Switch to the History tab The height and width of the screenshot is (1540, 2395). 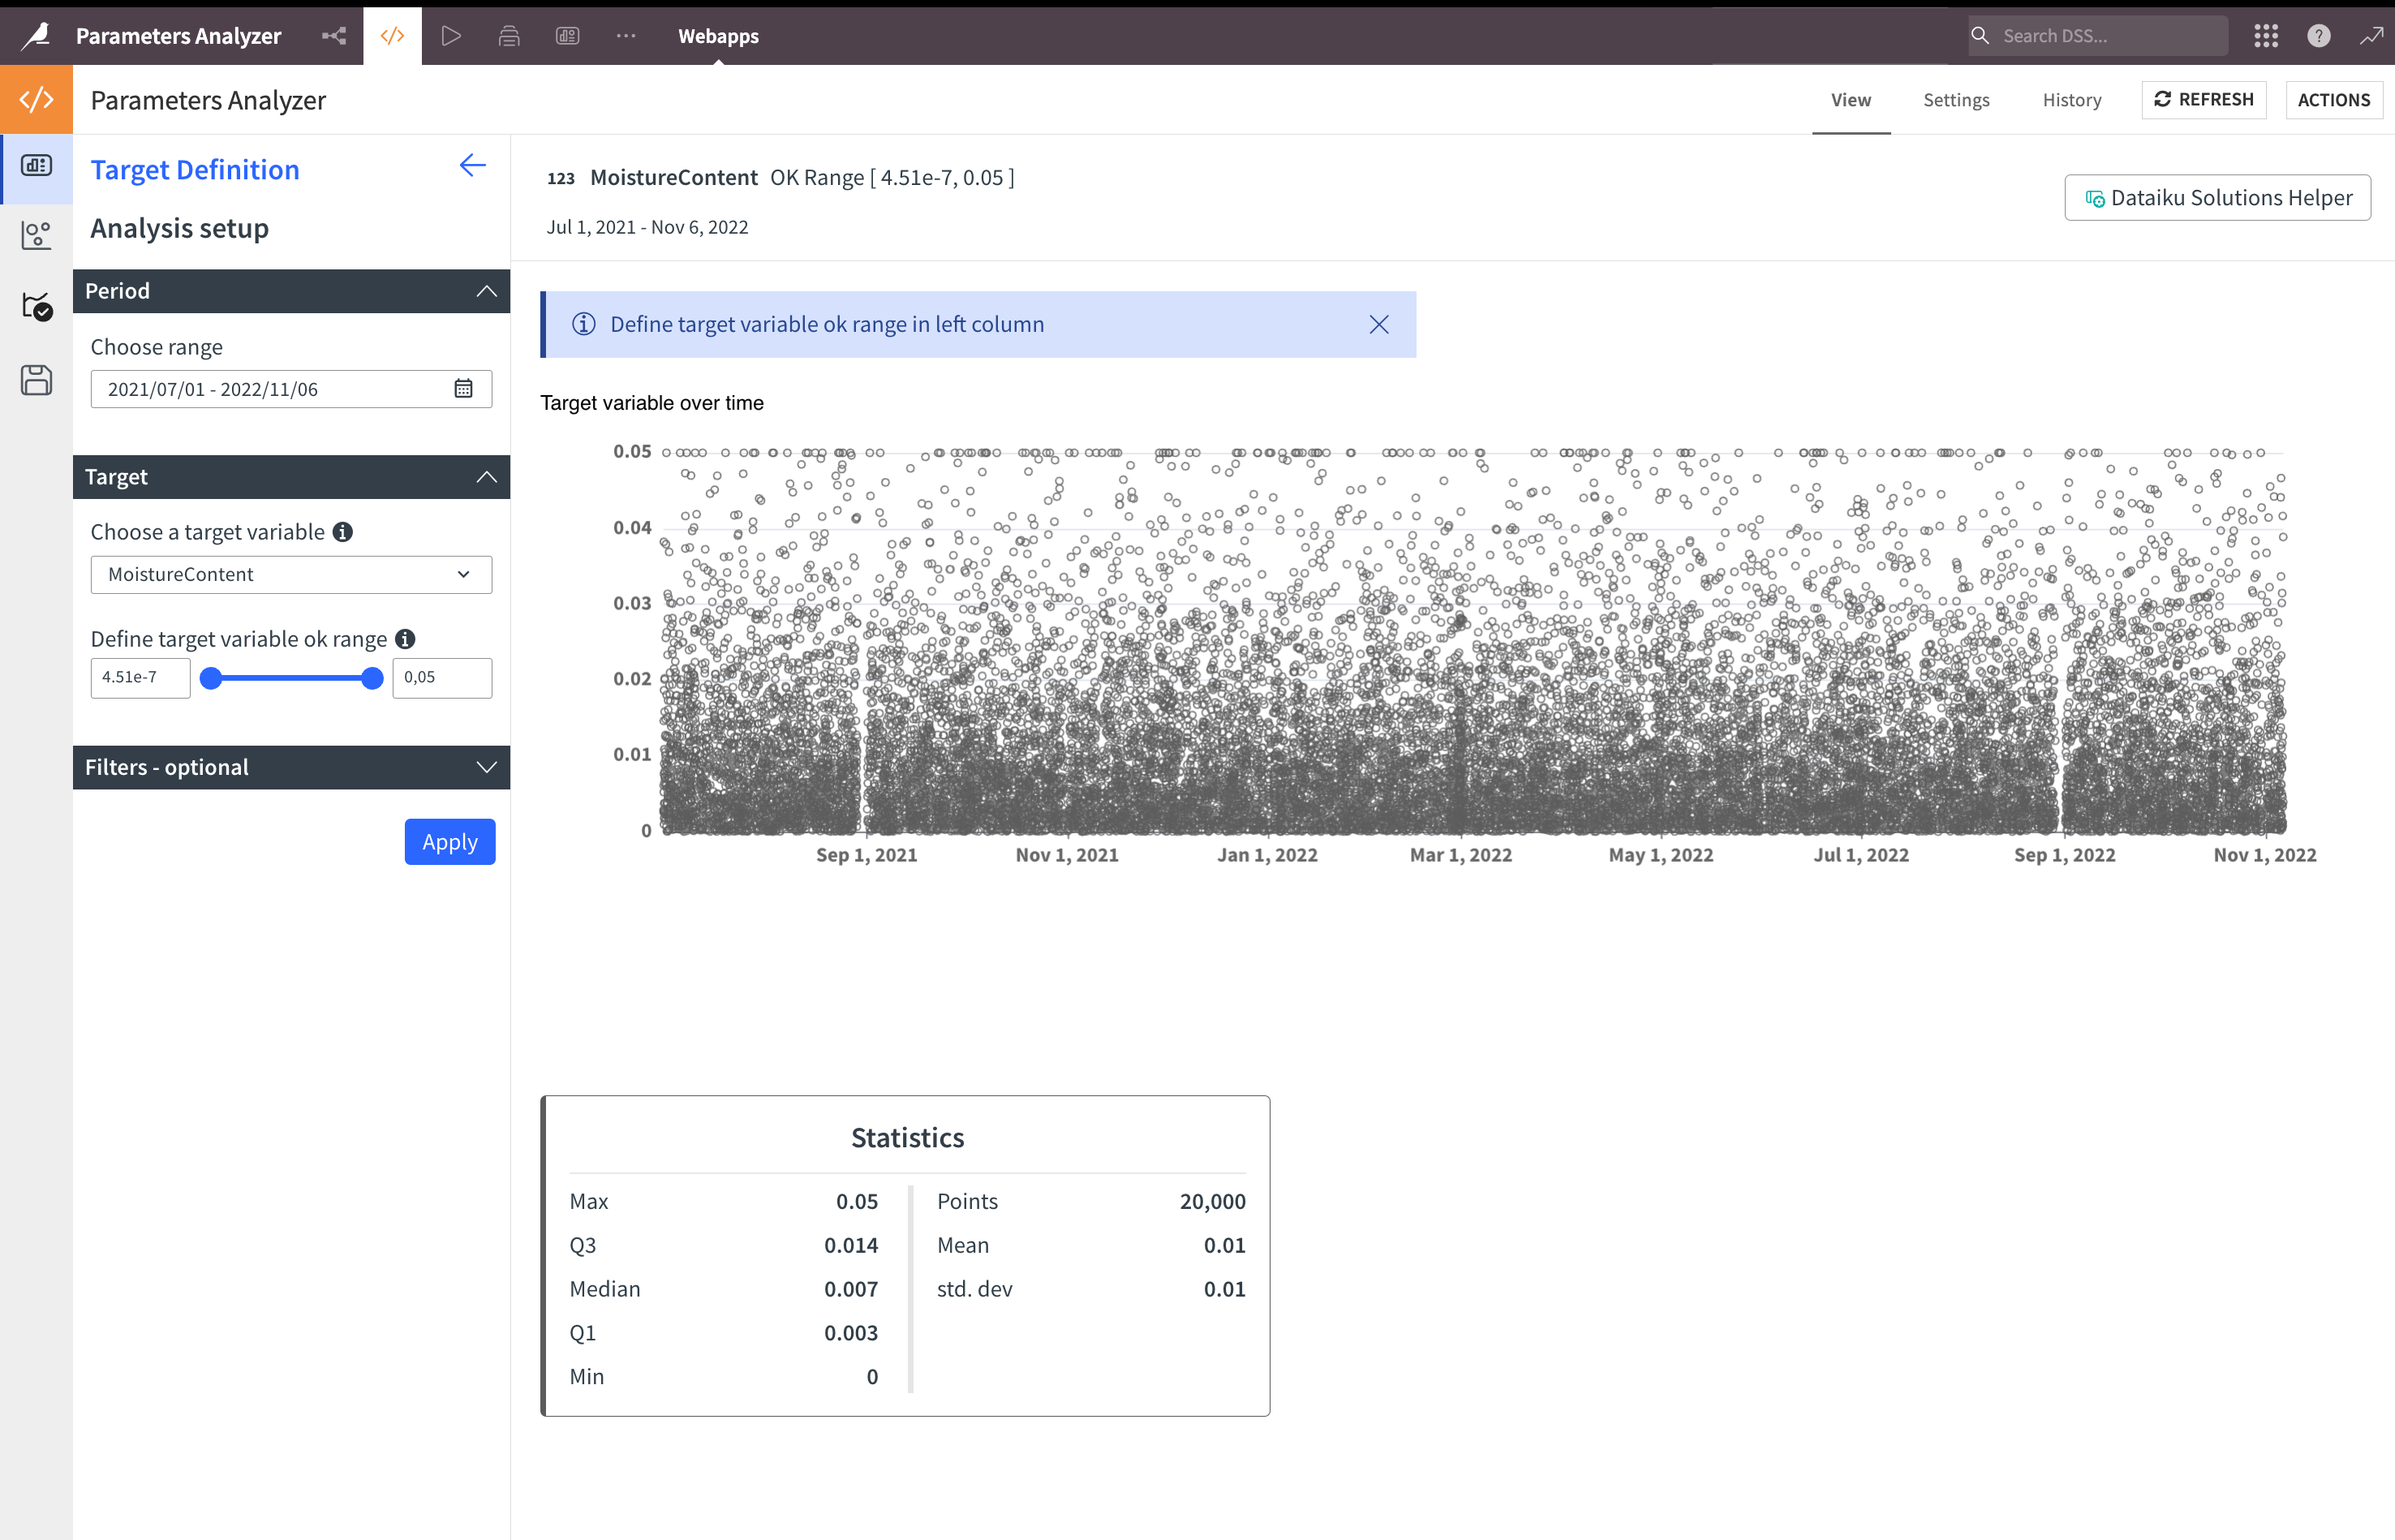[x=2071, y=100]
